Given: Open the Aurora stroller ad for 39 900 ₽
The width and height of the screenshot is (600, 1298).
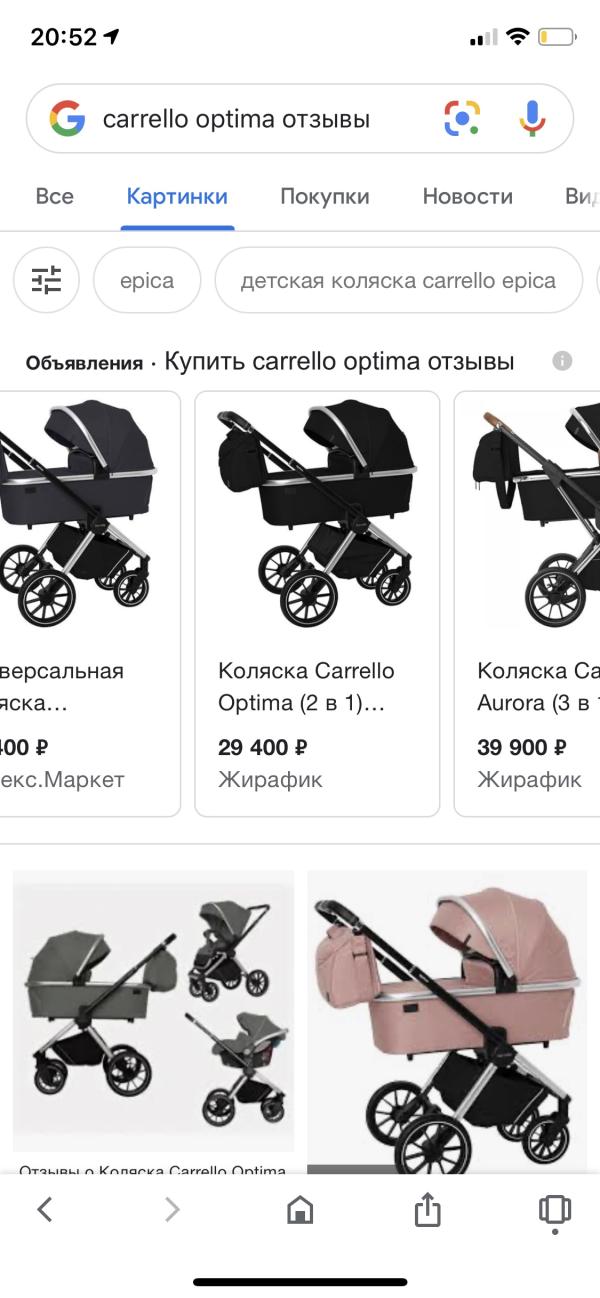Looking at the screenshot, I should click(527, 604).
